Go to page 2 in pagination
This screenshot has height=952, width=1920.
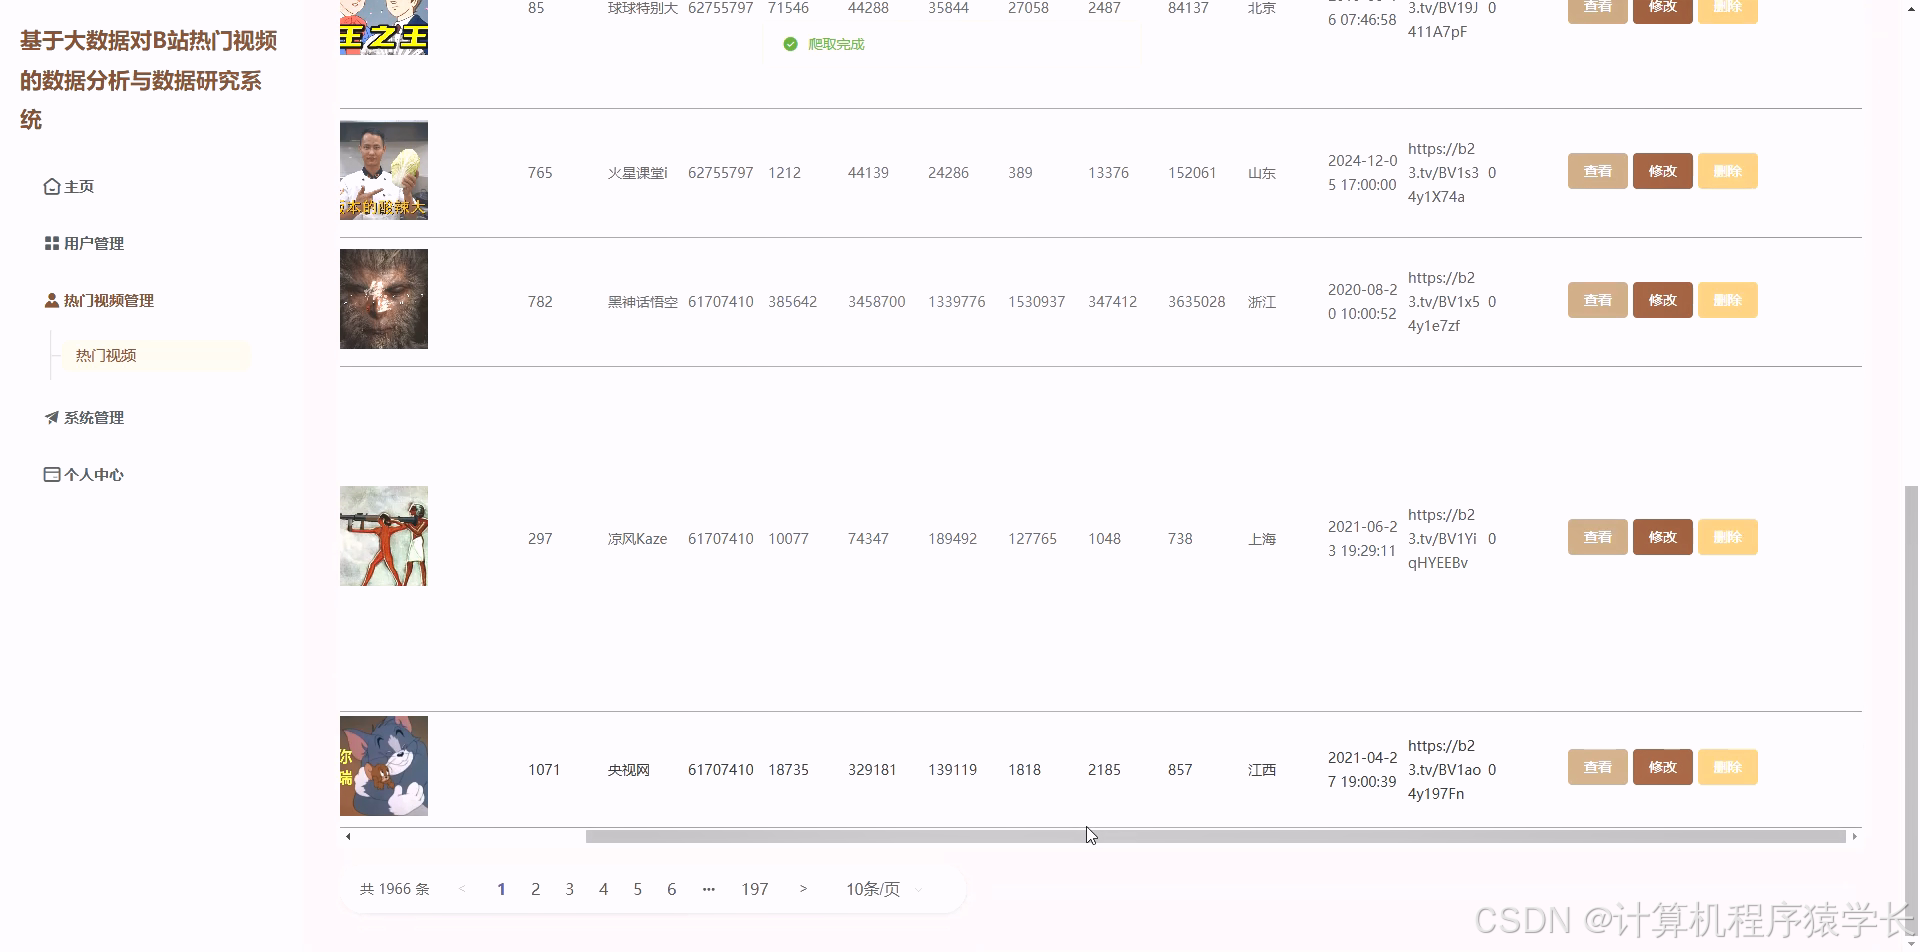pos(536,889)
